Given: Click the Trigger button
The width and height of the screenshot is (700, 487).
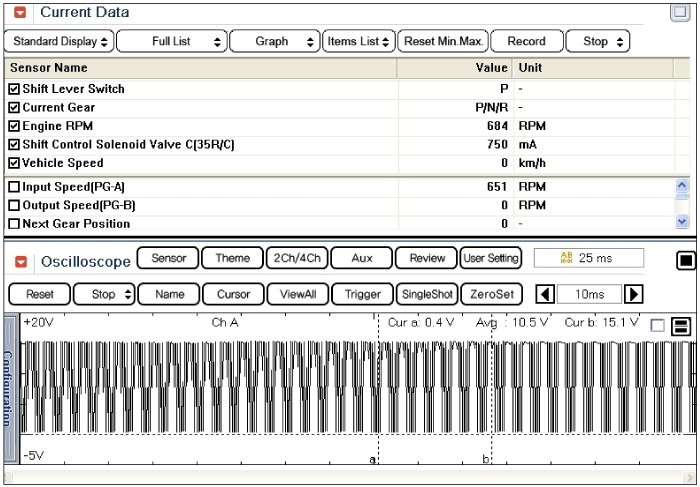Looking at the screenshot, I should pyautogui.click(x=362, y=295).
